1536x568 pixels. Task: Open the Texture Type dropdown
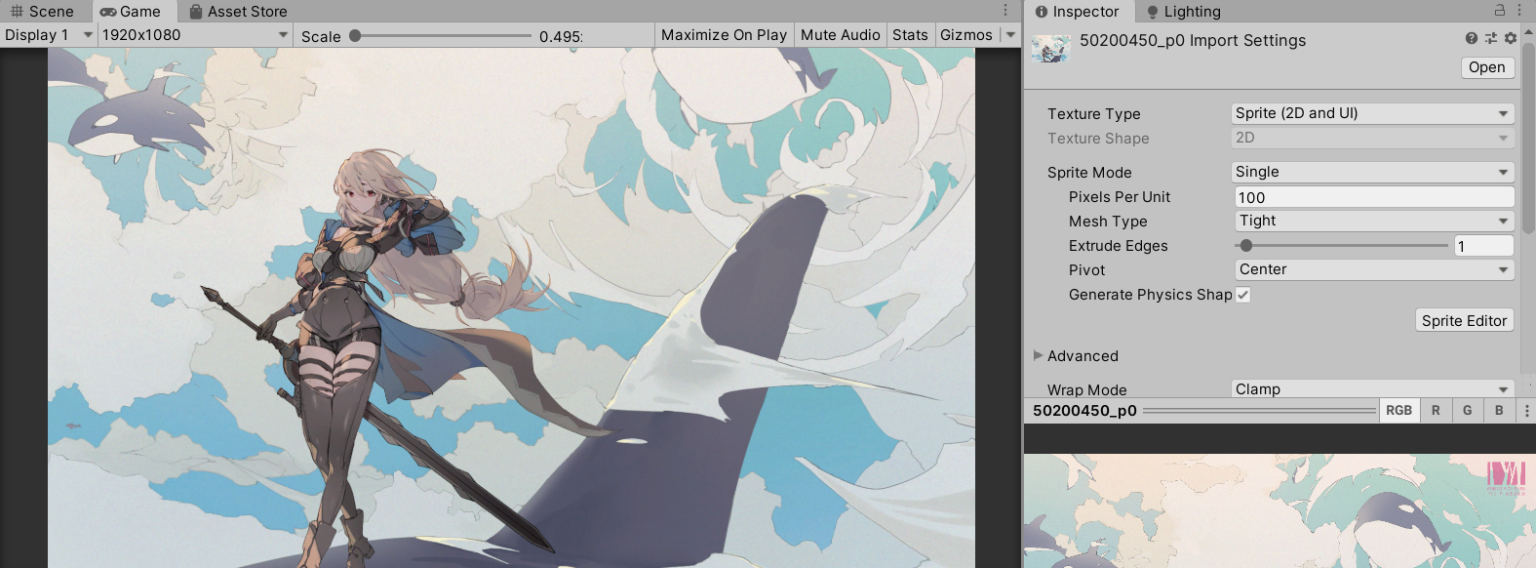pos(1373,114)
